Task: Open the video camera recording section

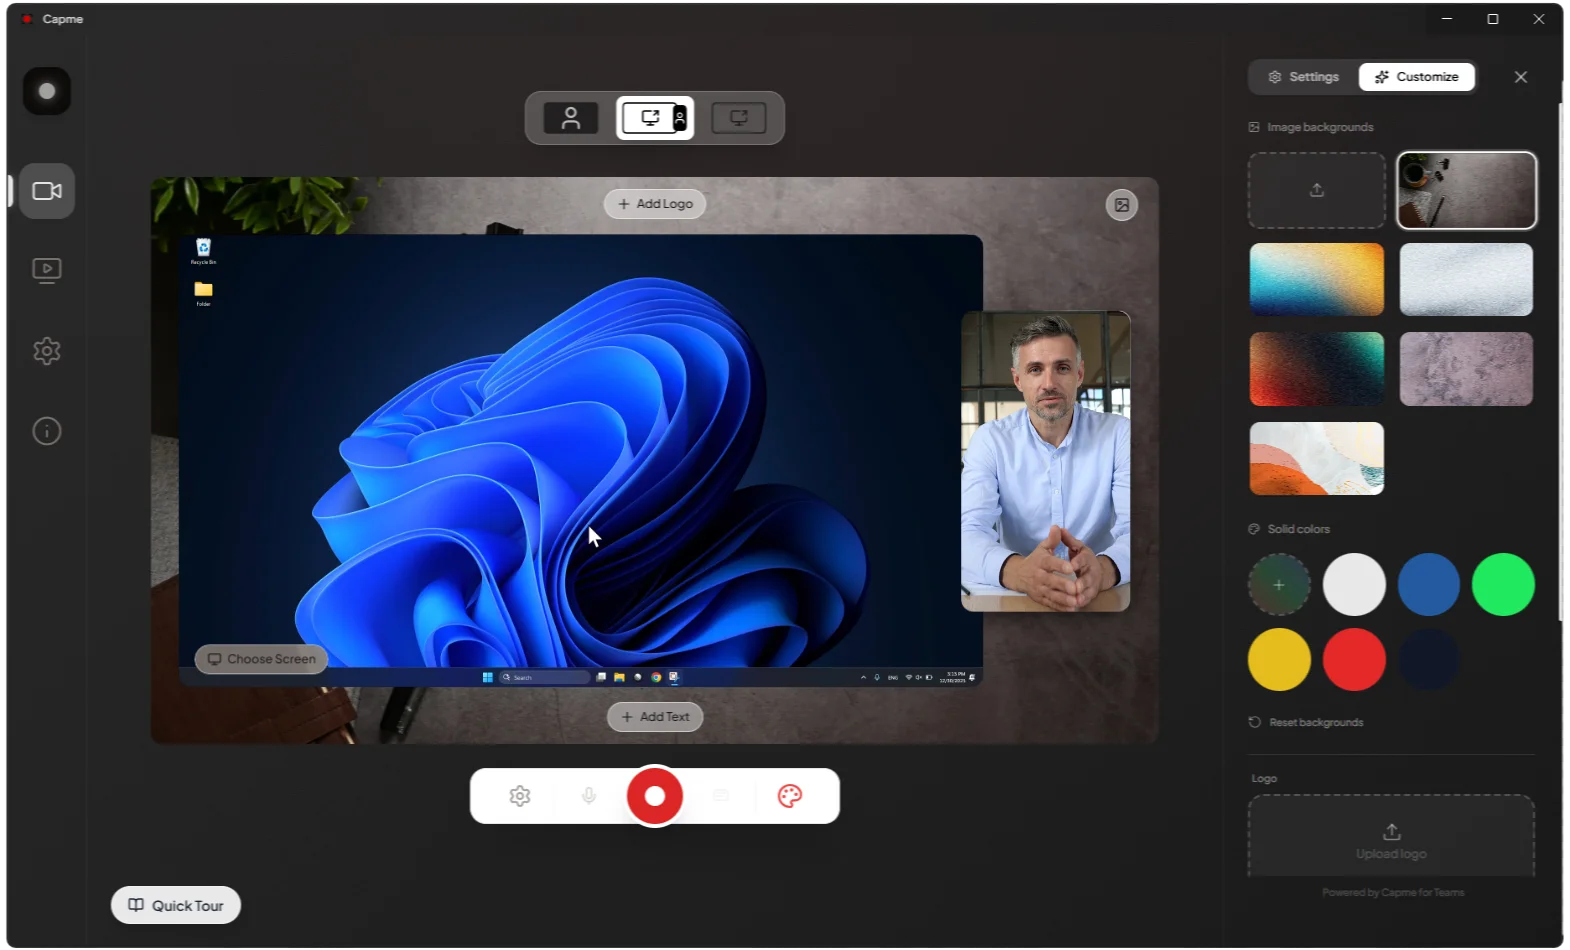Action: pyautogui.click(x=47, y=190)
